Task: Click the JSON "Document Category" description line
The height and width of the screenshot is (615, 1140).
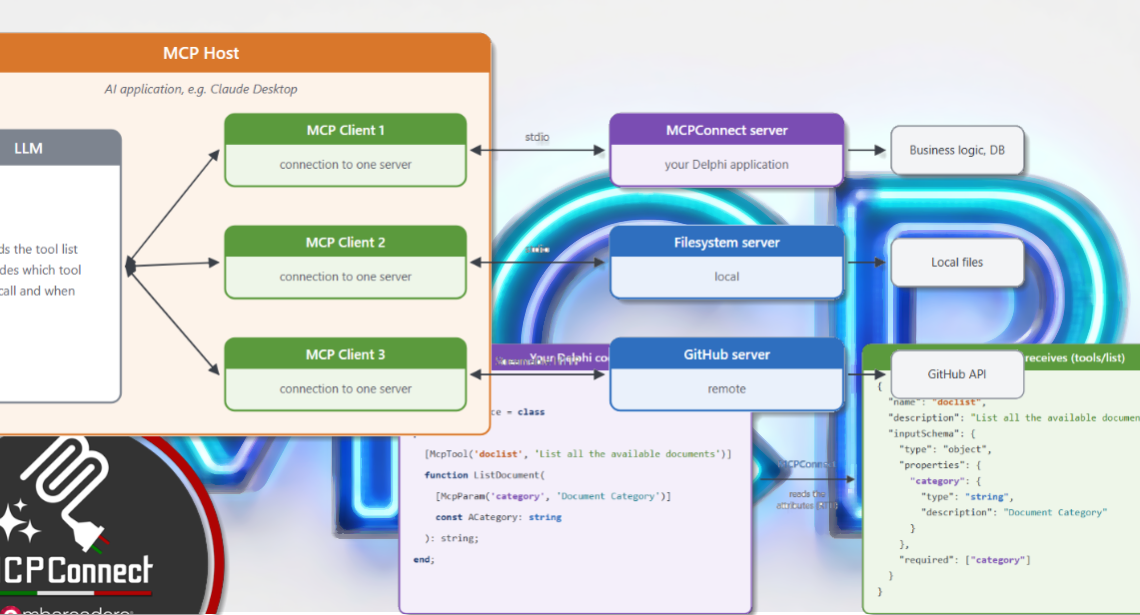Action: (1013, 512)
